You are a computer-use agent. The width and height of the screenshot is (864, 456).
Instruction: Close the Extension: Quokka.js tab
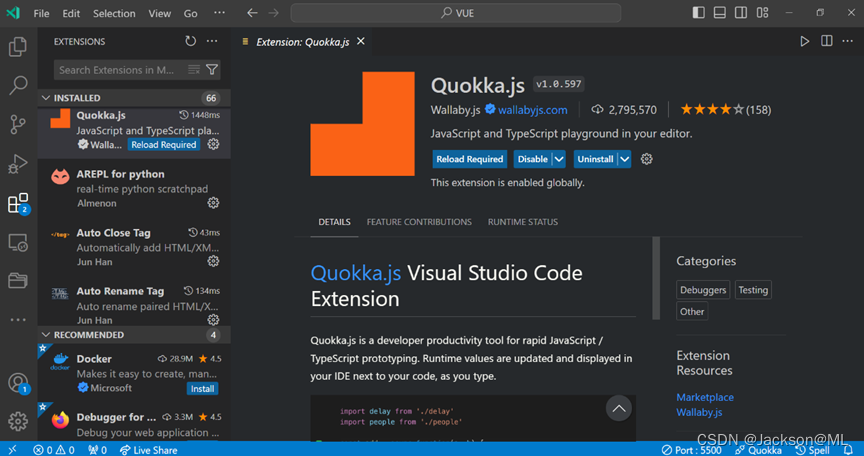point(361,41)
